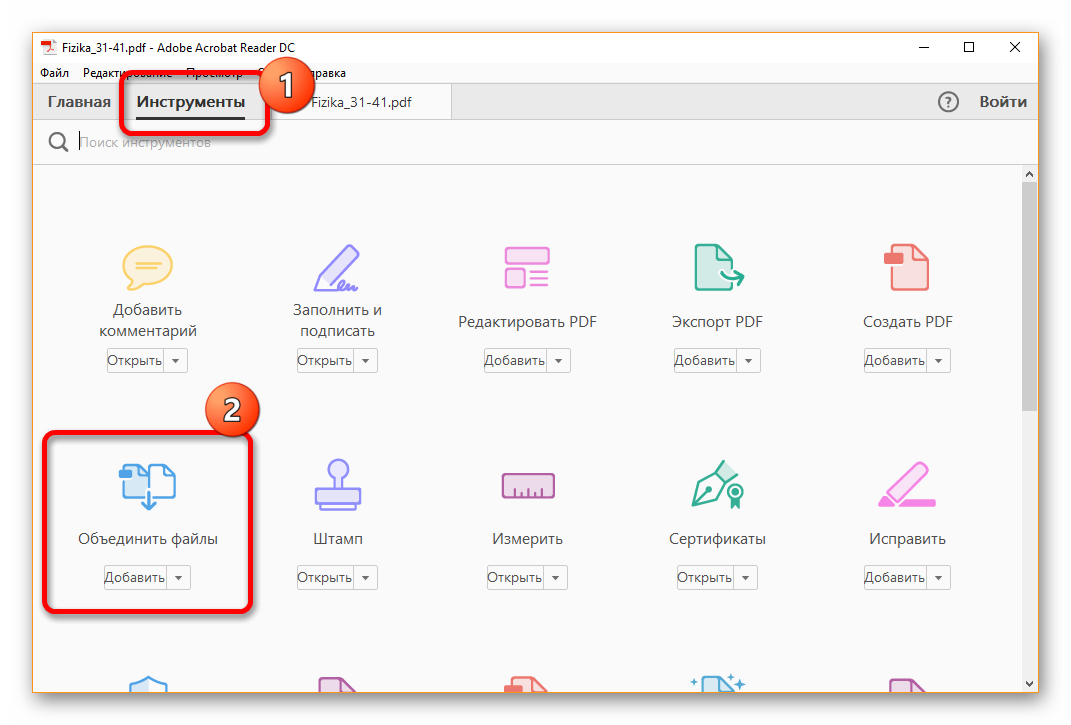Click Открыть under Штамп

(325, 578)
